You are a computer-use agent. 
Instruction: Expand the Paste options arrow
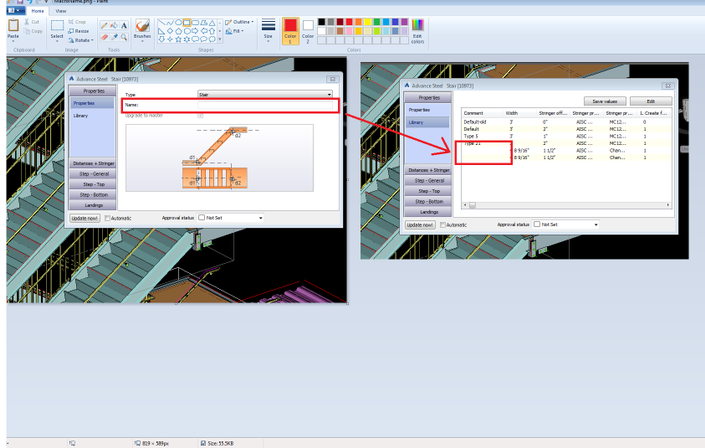[13, 41]
